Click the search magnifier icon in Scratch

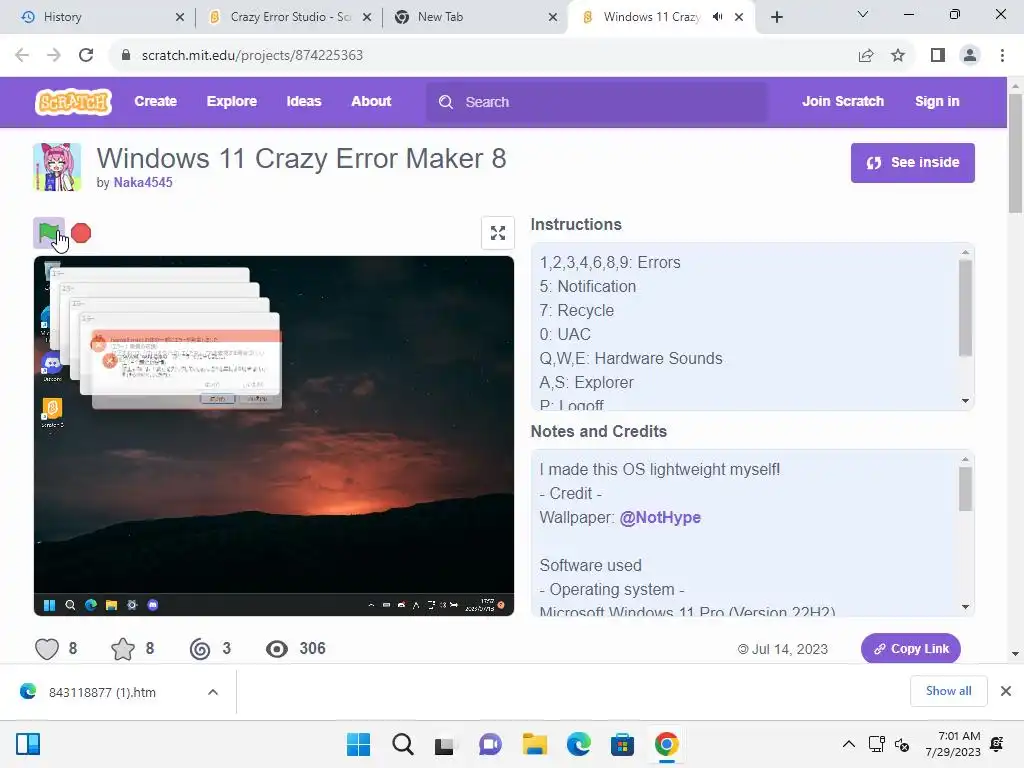point(446,102)
